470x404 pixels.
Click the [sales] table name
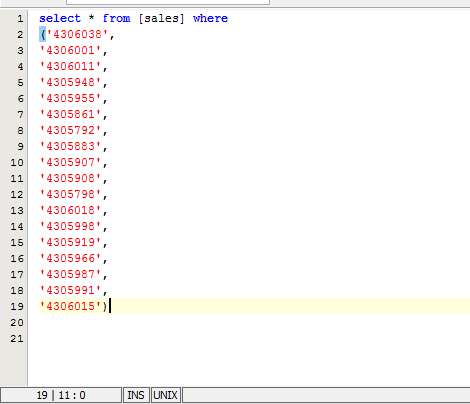161,18
